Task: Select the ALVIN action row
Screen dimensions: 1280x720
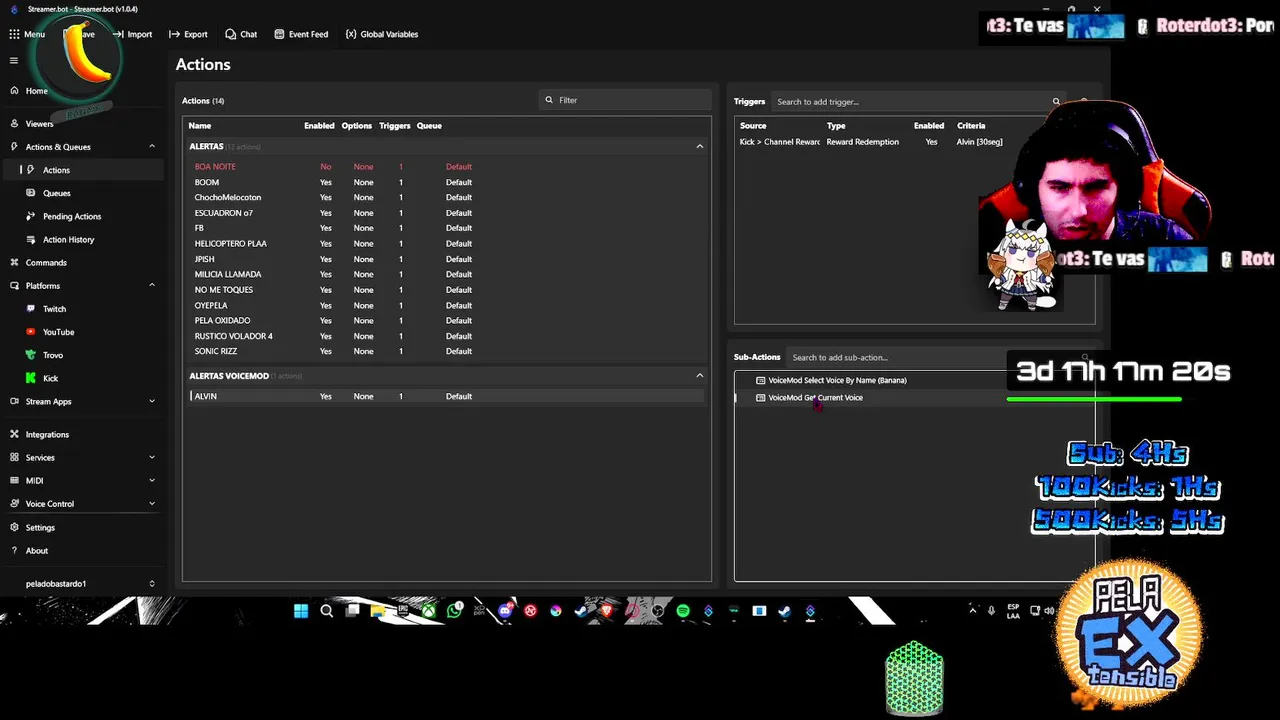Action: [447, 396]
